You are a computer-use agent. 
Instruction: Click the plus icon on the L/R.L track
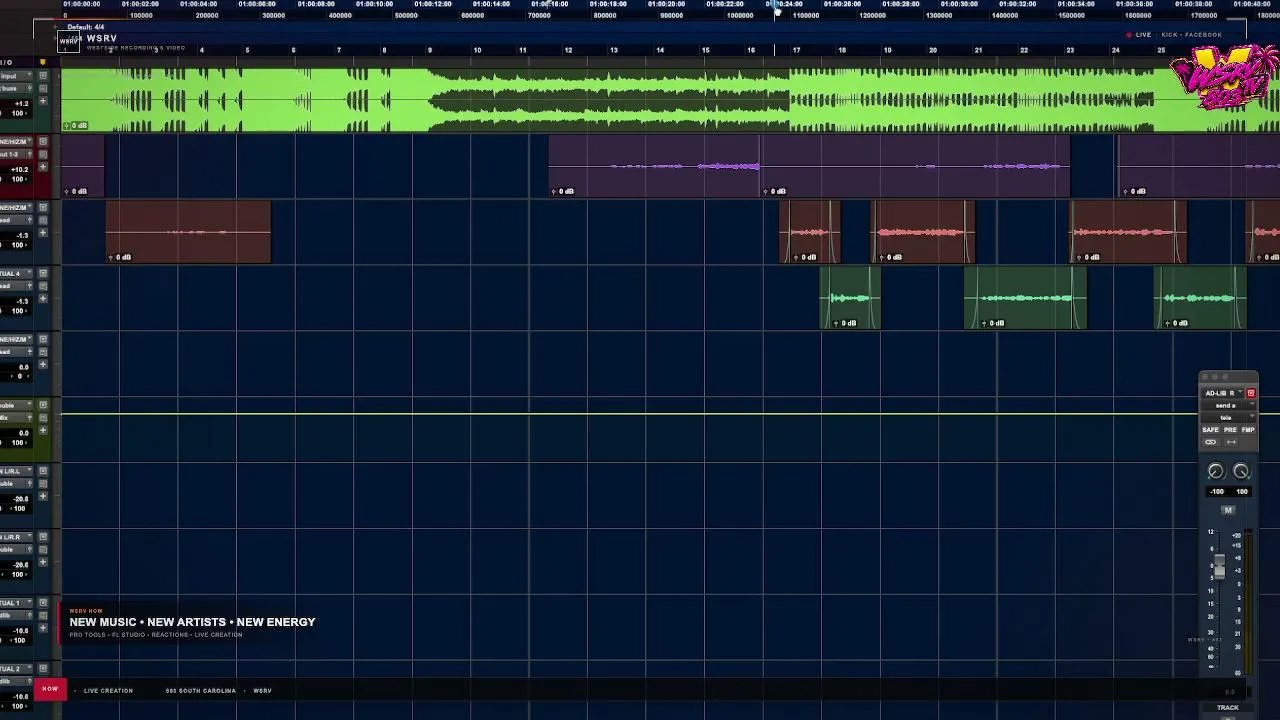point(43,497)
